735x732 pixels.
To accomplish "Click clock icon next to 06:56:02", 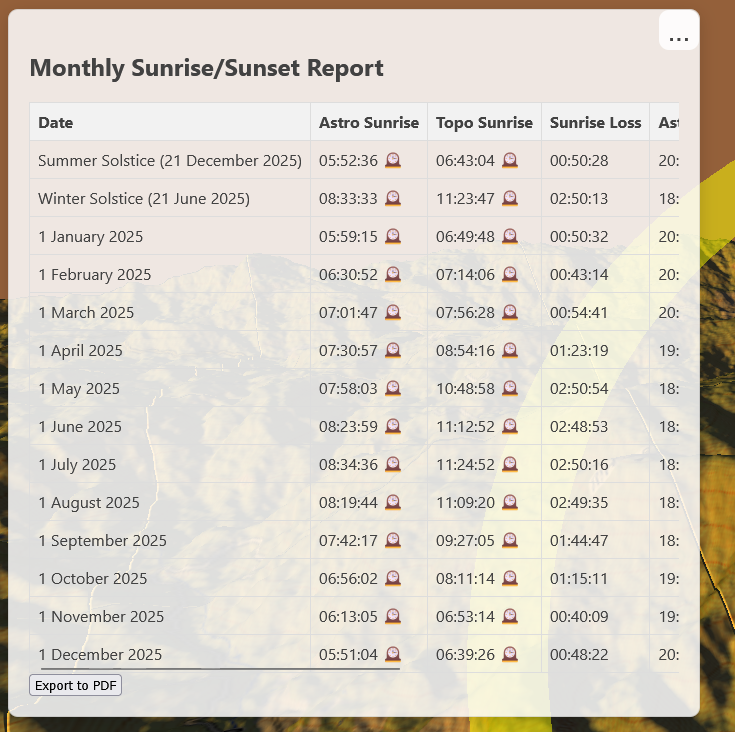I will click(393, 578).
